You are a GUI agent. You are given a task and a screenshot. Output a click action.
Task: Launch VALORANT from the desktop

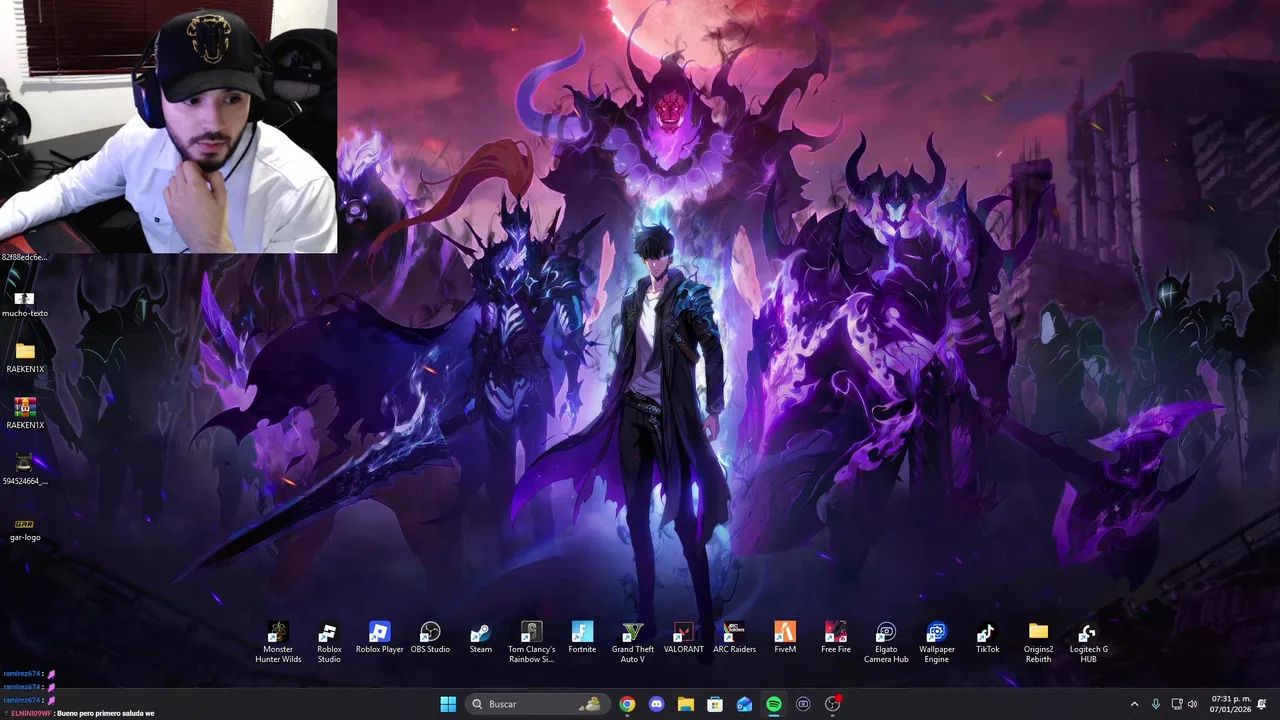(683, 637)
